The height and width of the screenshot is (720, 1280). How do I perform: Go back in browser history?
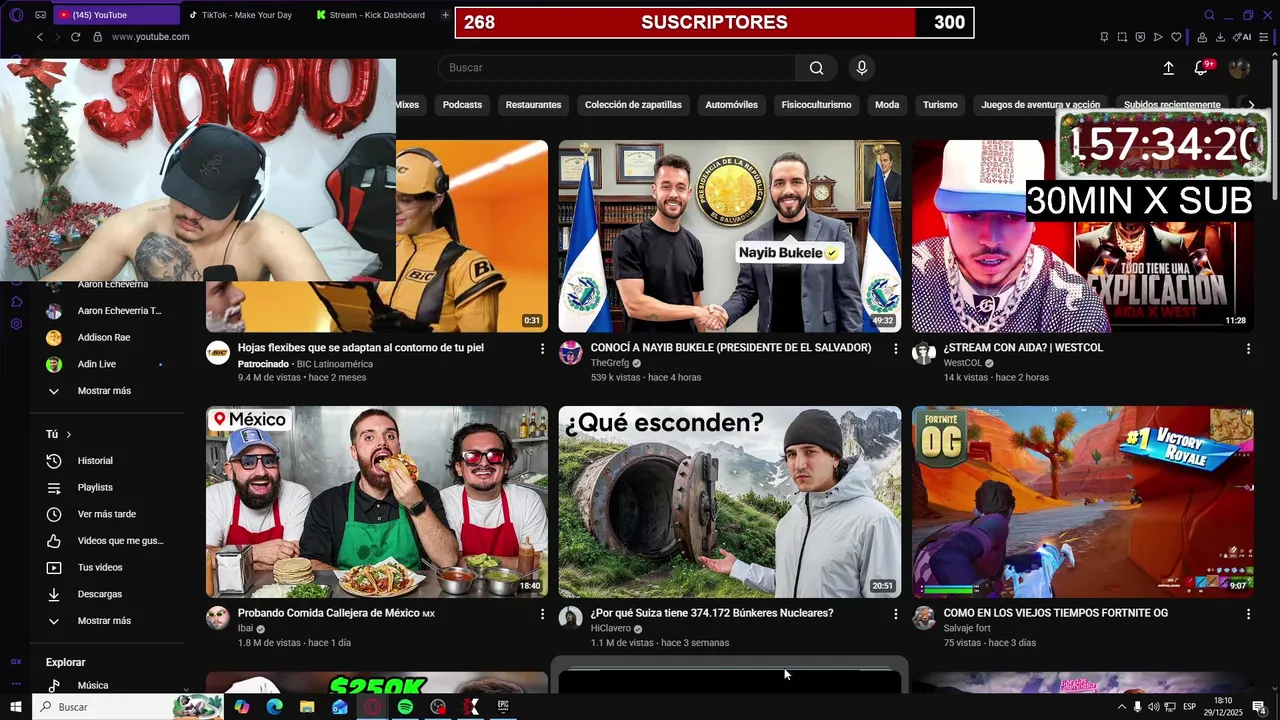[40, 37]
